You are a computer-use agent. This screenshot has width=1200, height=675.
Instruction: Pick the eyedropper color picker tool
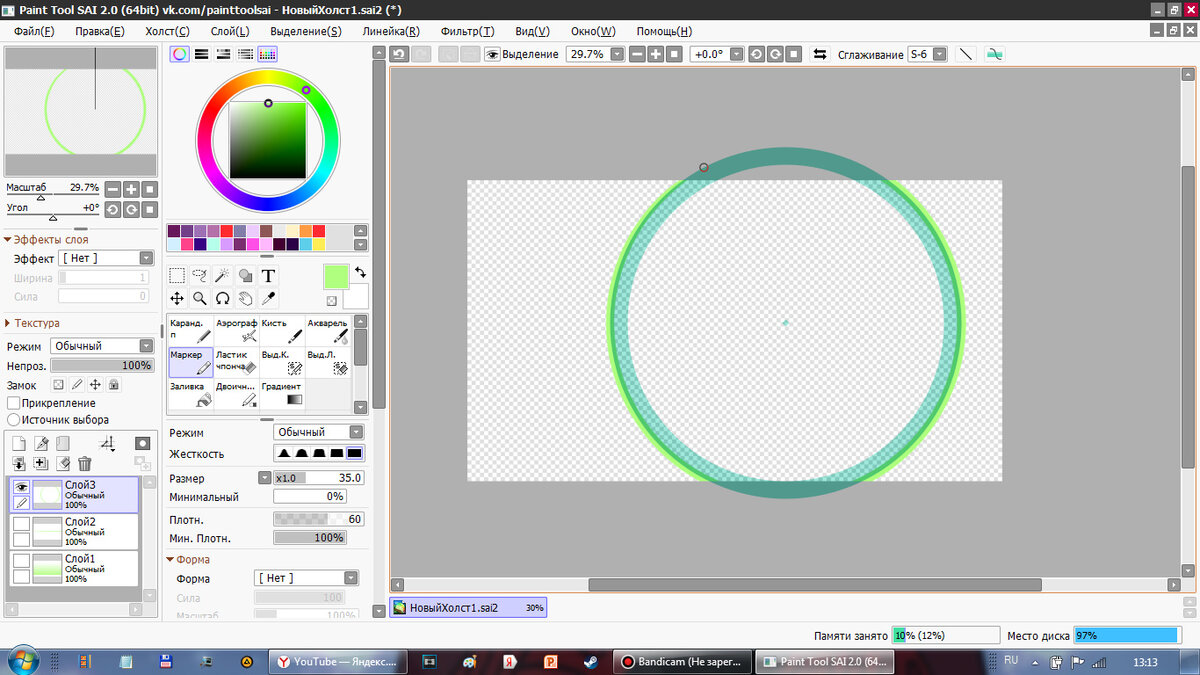pos(268,298)
